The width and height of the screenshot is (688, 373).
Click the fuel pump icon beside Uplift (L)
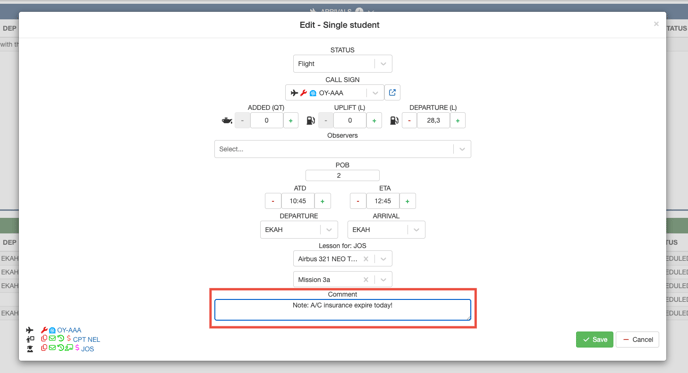coord(311,120)
